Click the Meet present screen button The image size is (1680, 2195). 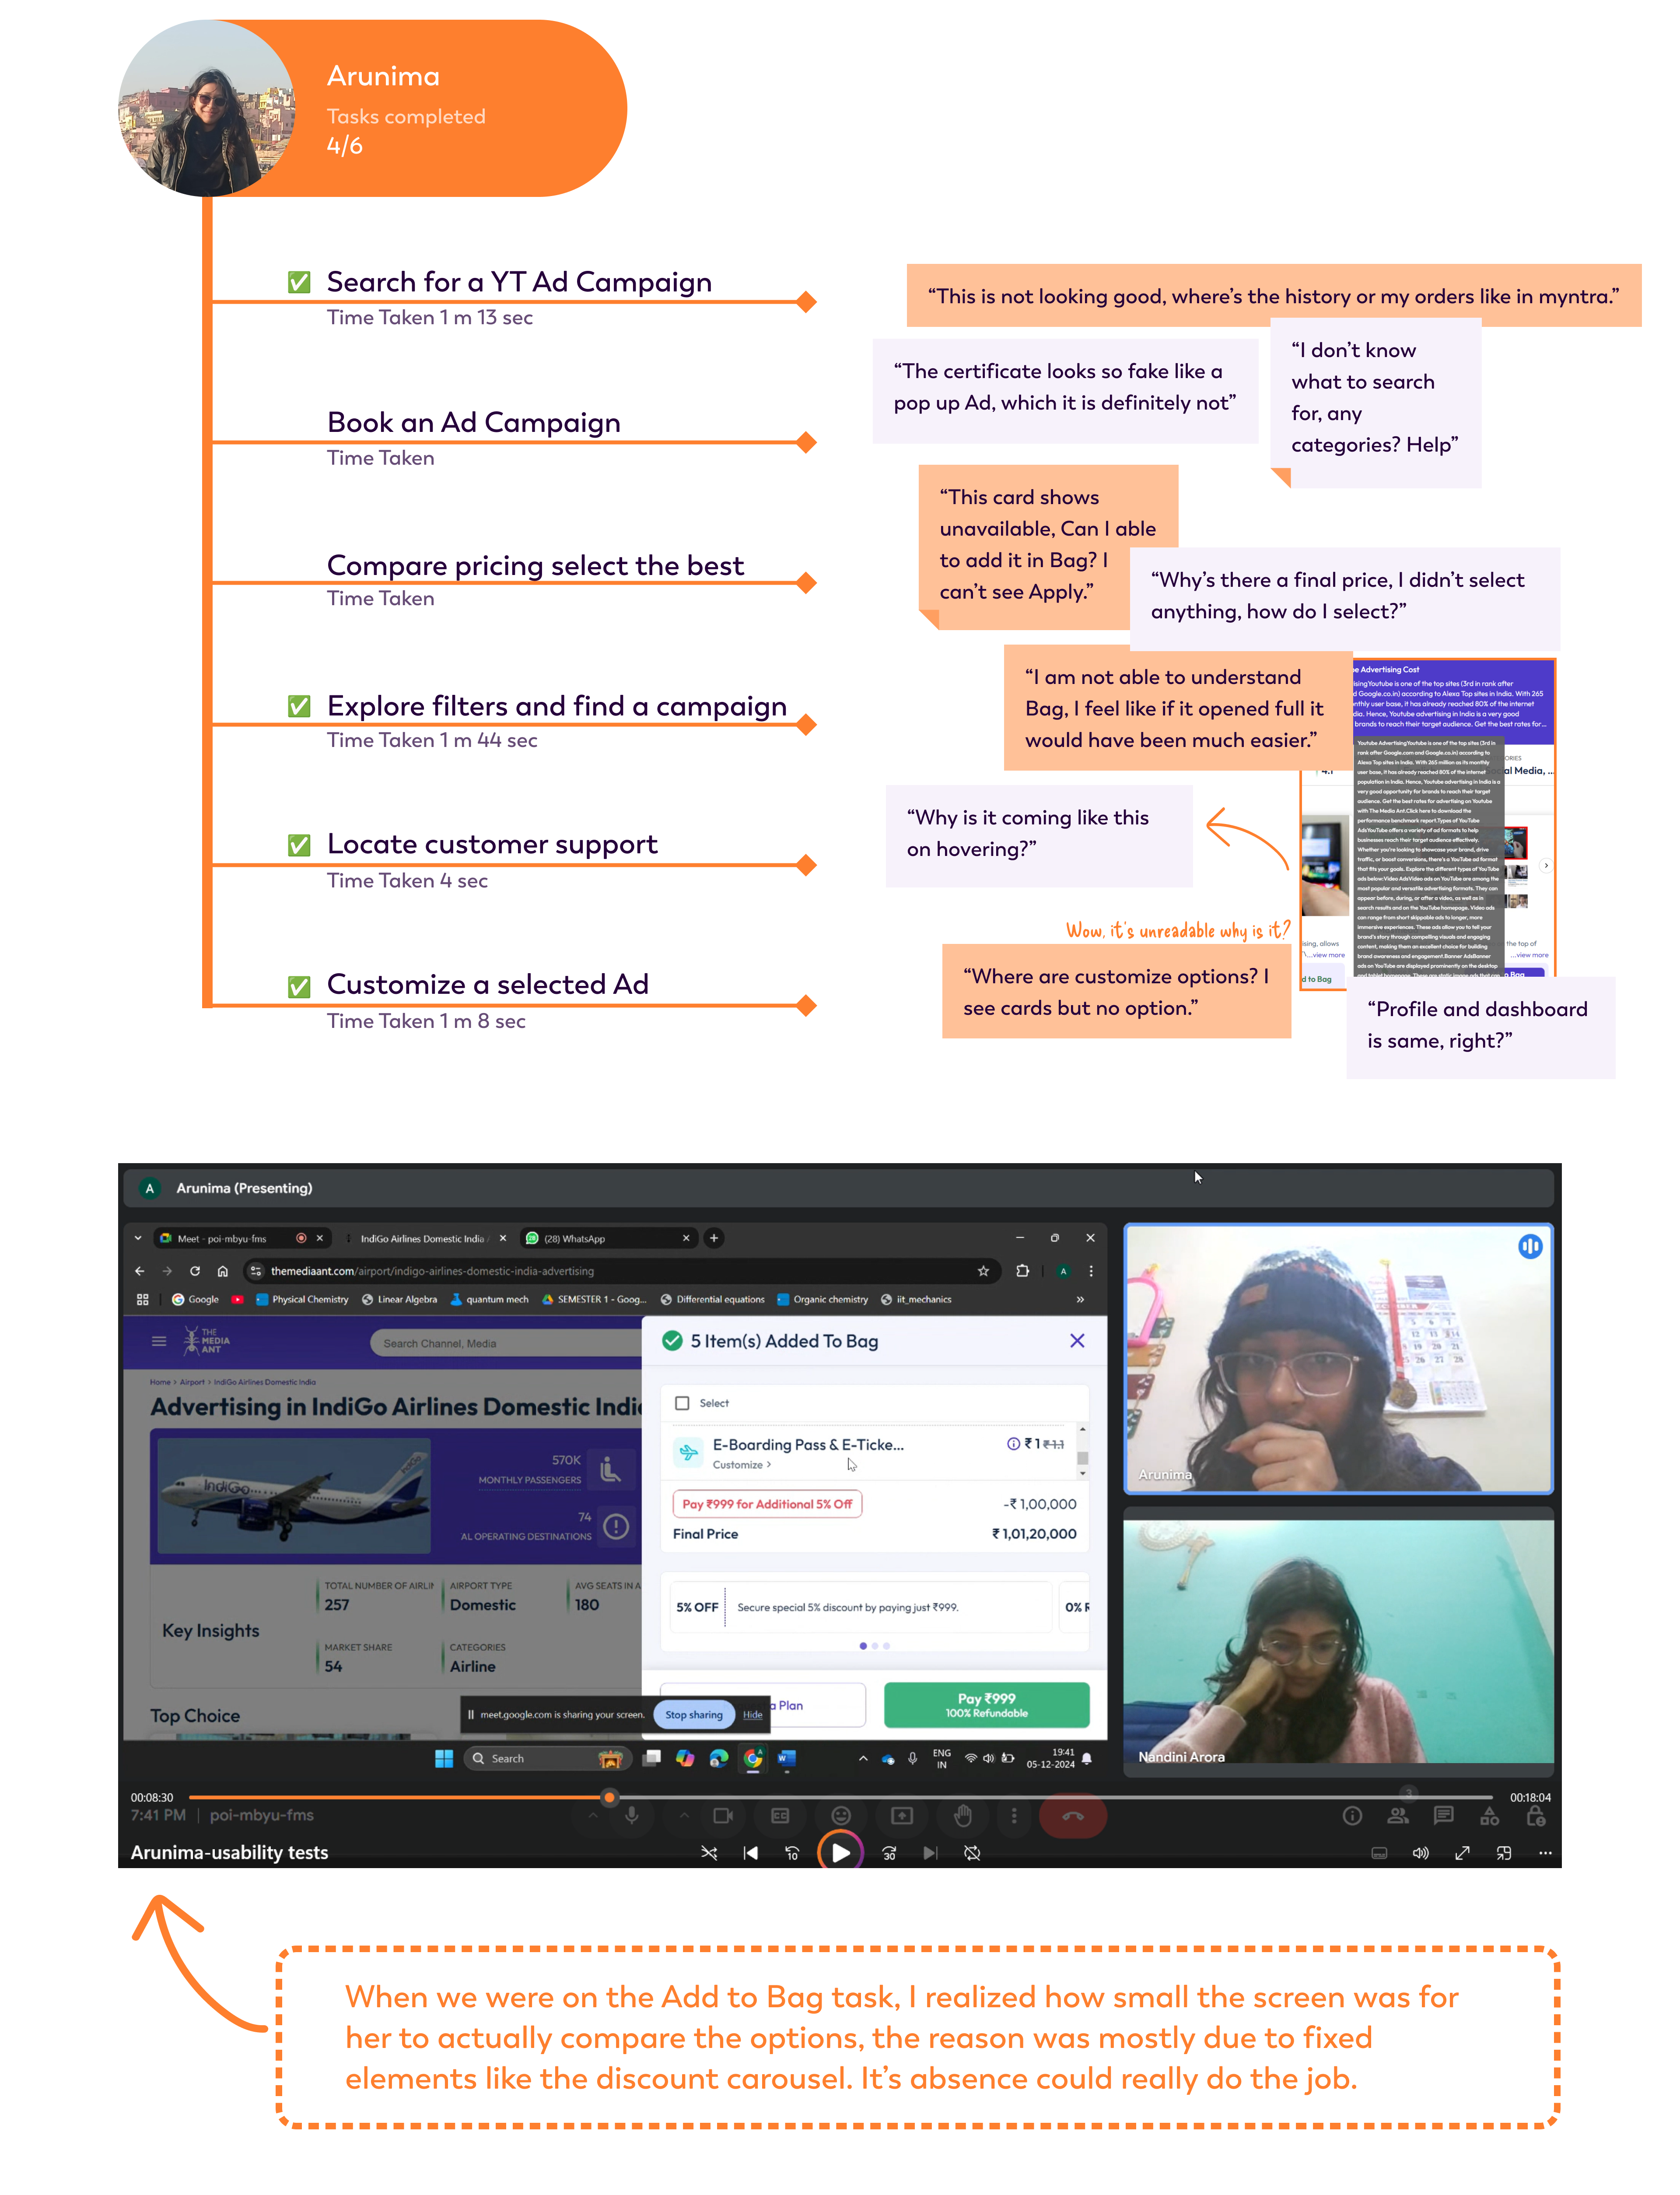coord(902,1816)
